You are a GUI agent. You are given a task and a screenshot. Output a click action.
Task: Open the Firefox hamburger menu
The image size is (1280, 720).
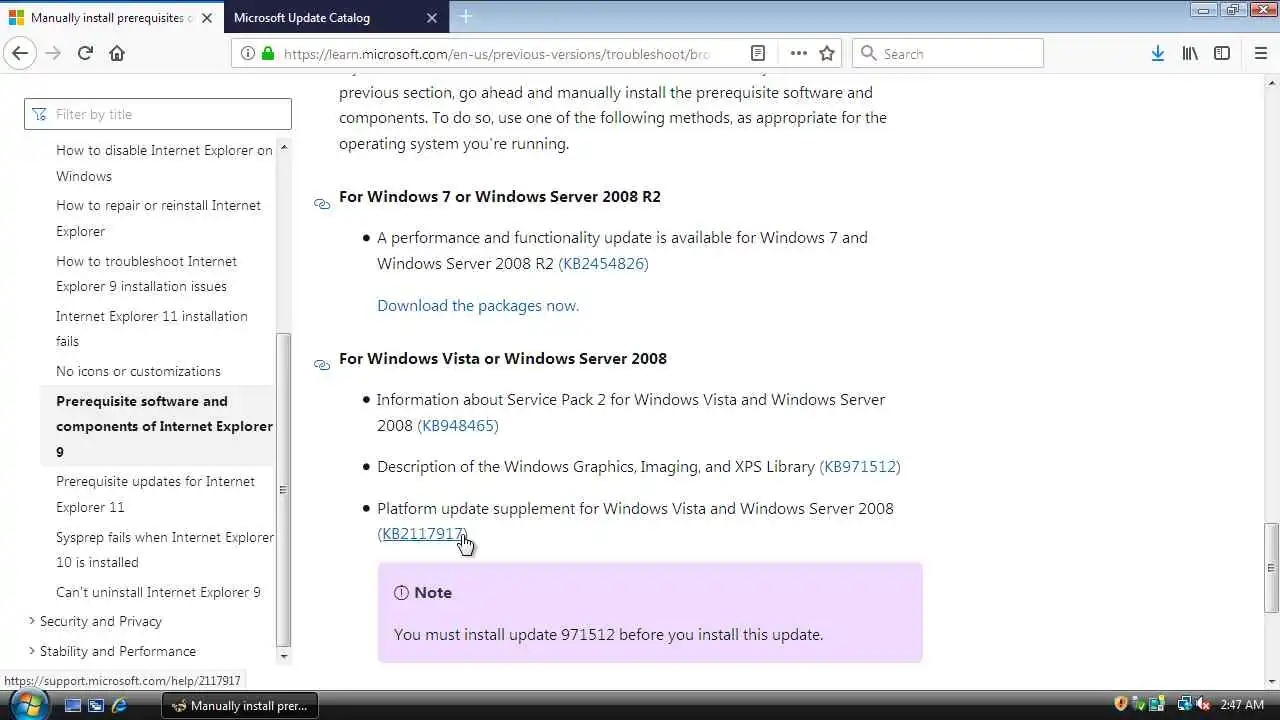[x=1260, y=53]
